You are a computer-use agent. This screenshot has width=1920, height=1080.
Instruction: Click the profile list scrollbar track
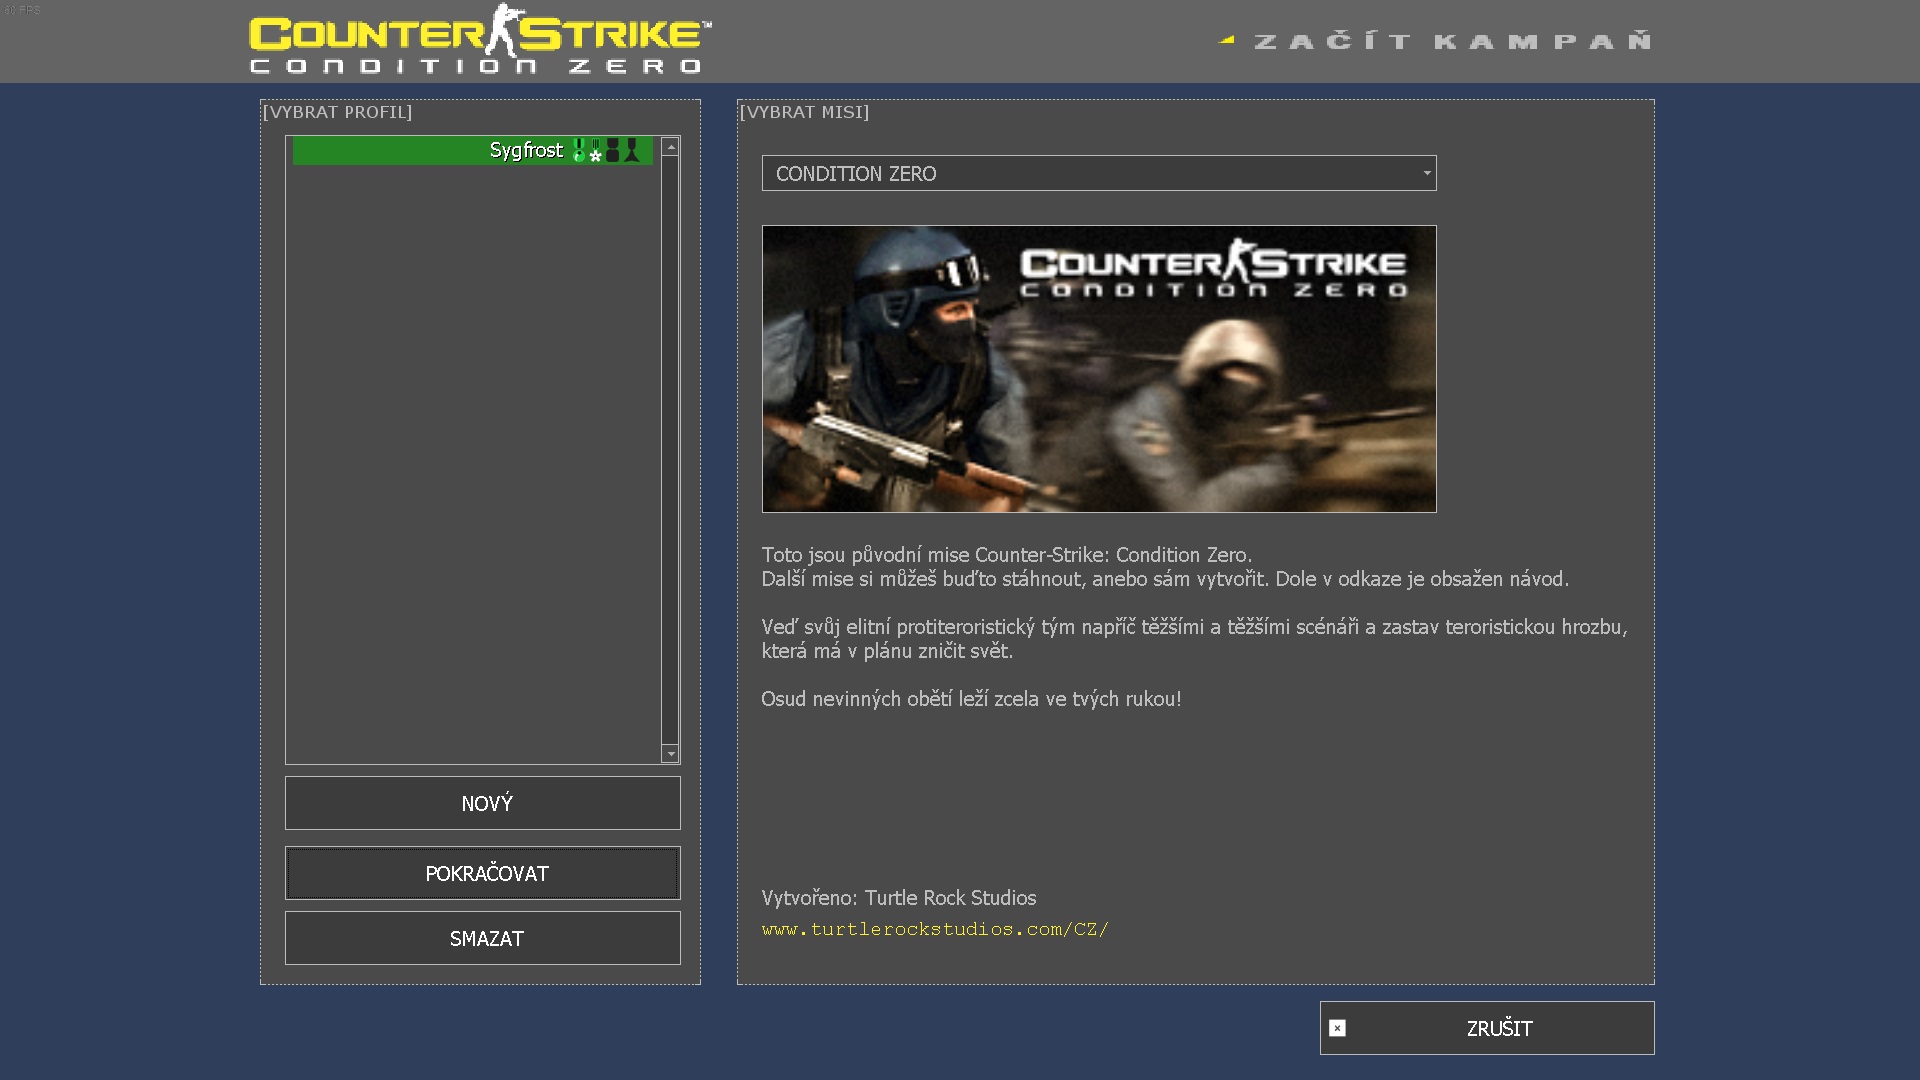[670, 450]
